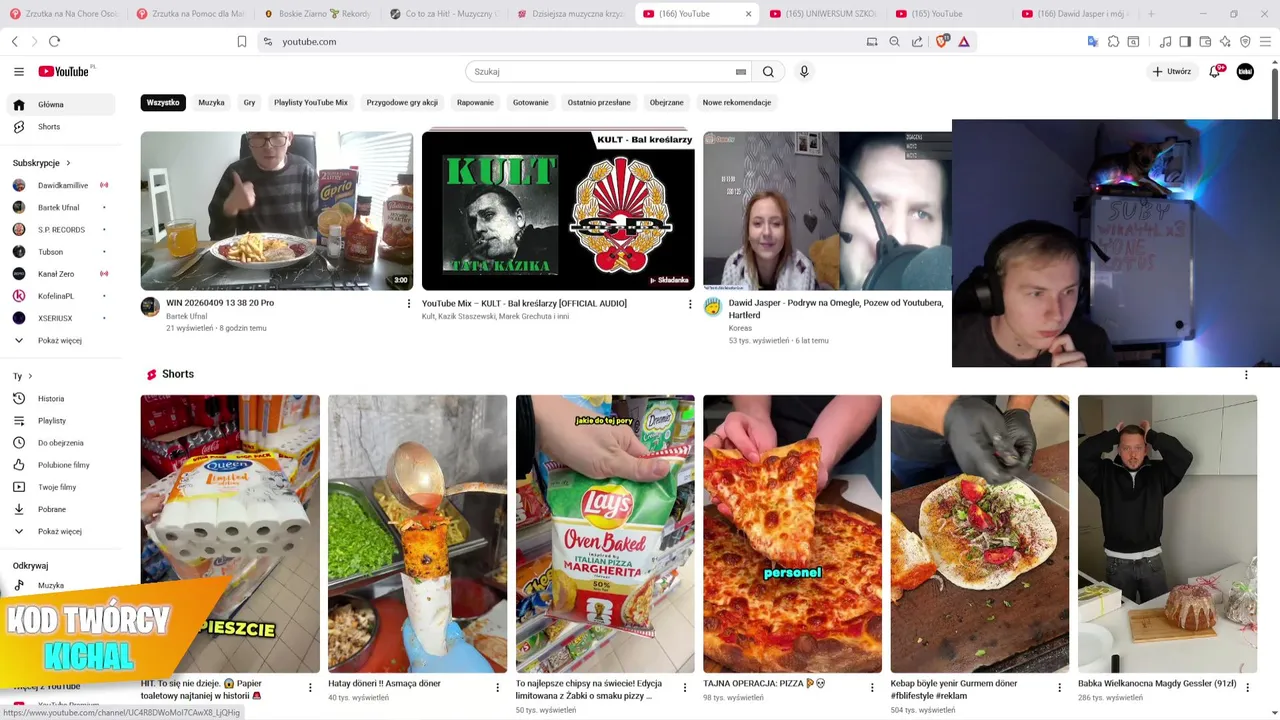Click the Google Translate extension icon
The width and height of the screenshot is (1280, 720).
click(x=1093, y=41)
